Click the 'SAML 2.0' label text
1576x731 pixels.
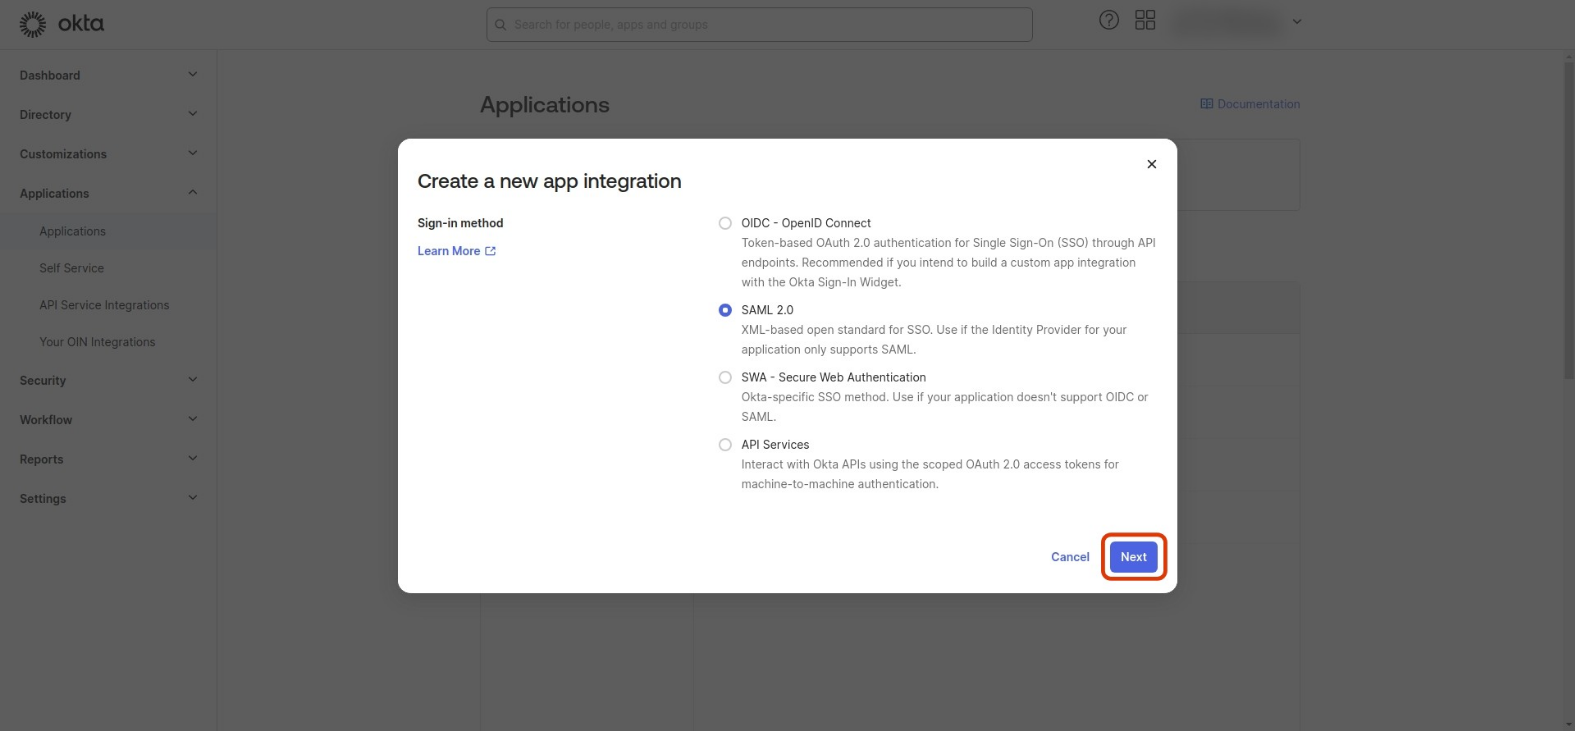coord(767,310)
